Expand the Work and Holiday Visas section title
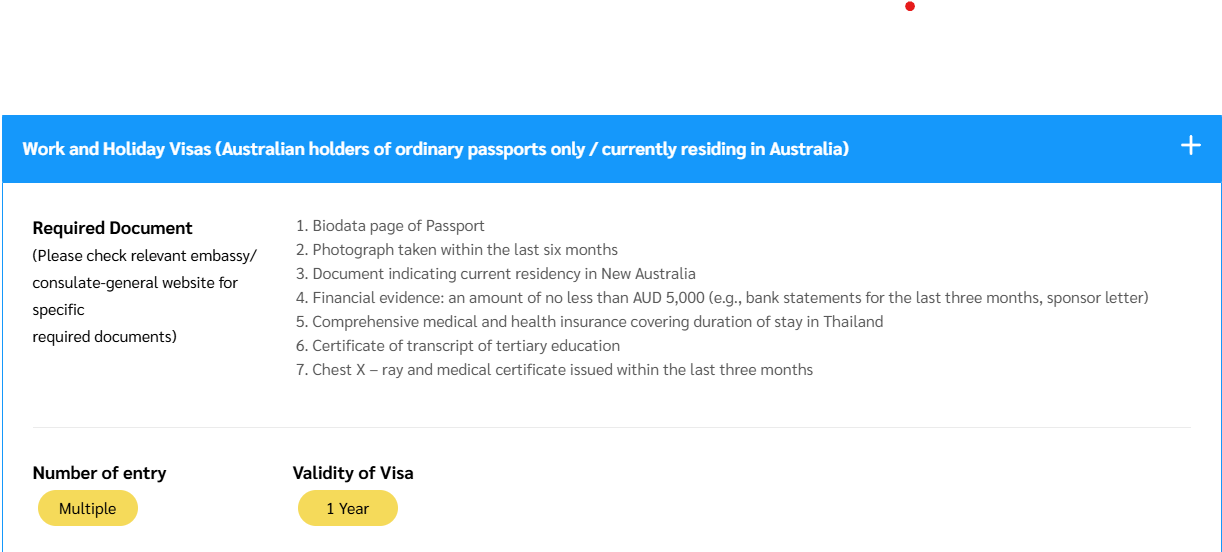The width and height of the screenshot is (1222, 552). point(435,149)
